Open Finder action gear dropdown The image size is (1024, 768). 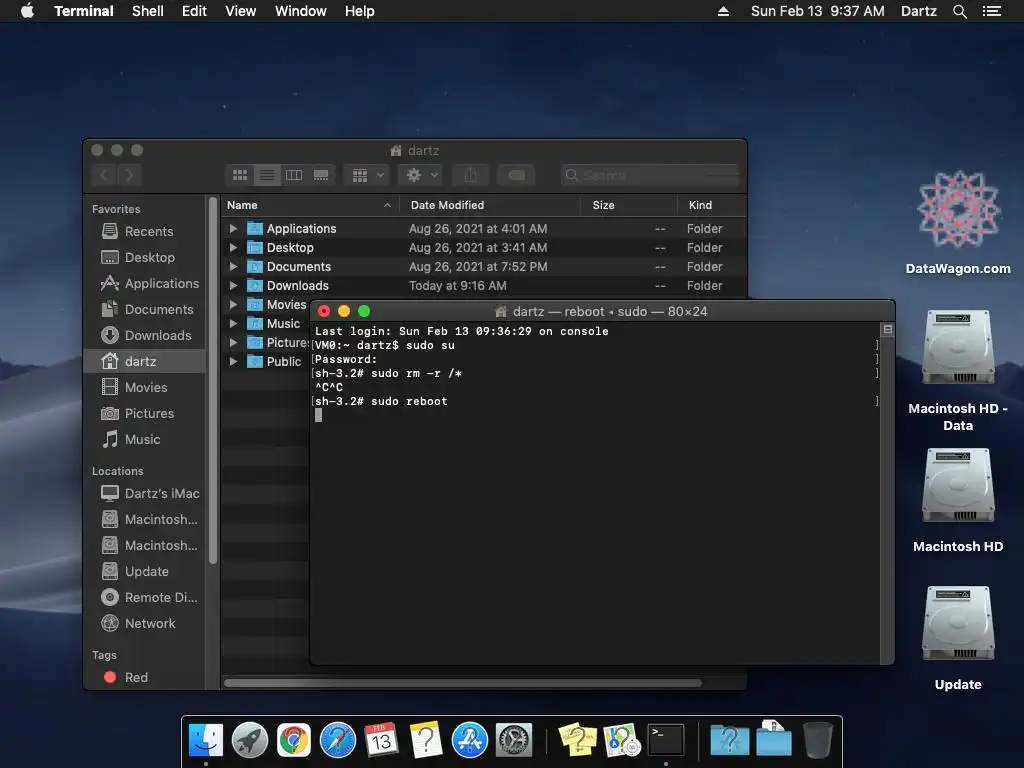[x=421, y=175]
